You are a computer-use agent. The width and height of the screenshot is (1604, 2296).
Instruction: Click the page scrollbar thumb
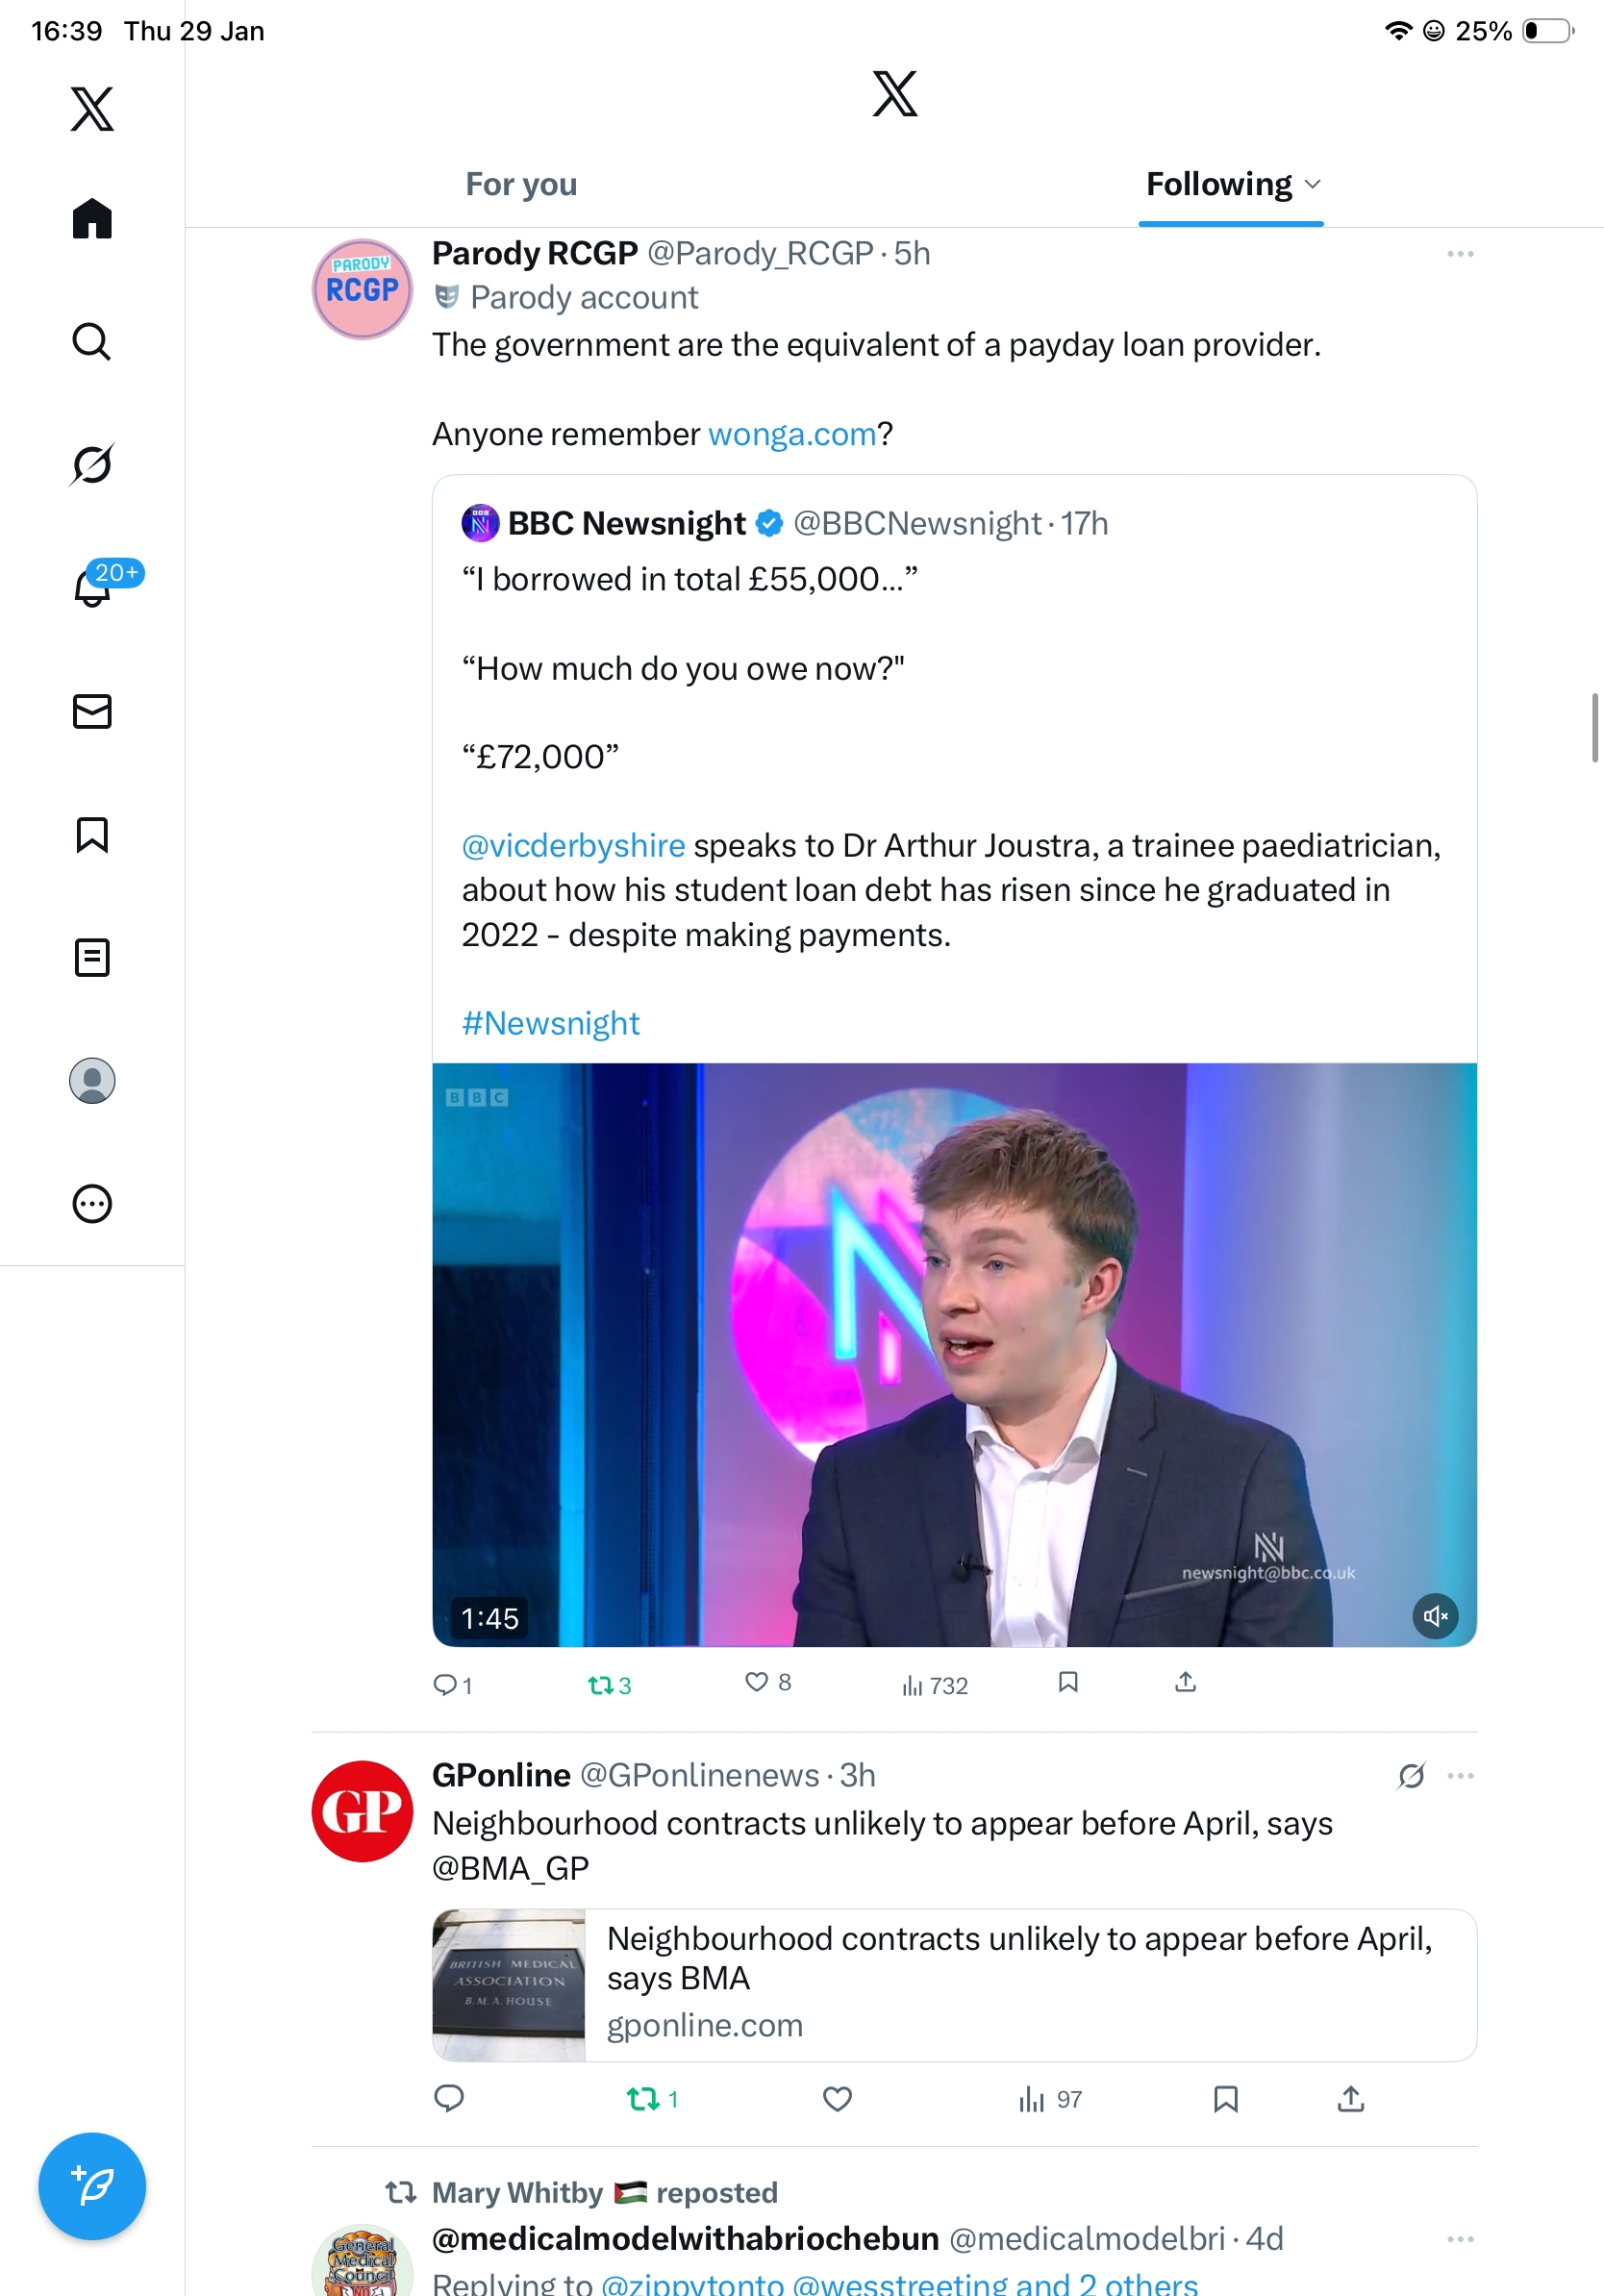1595,727
